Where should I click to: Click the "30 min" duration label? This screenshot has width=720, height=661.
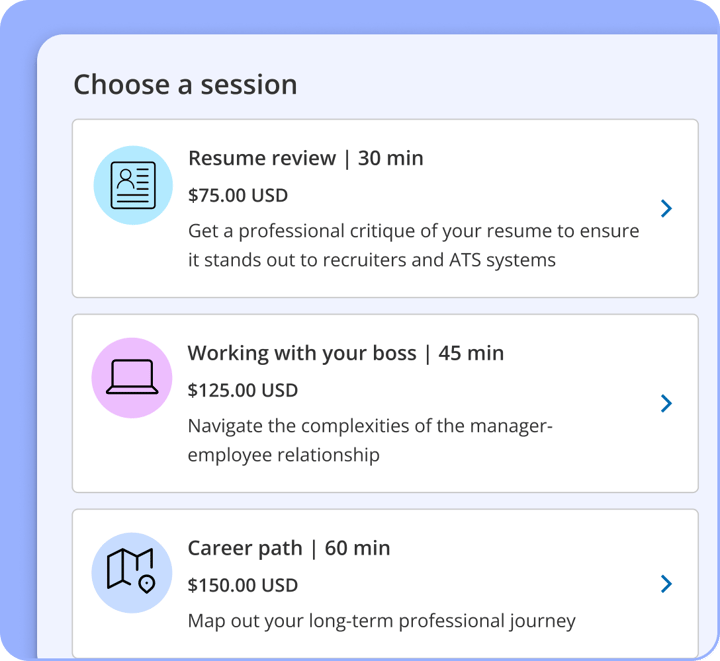391,158
